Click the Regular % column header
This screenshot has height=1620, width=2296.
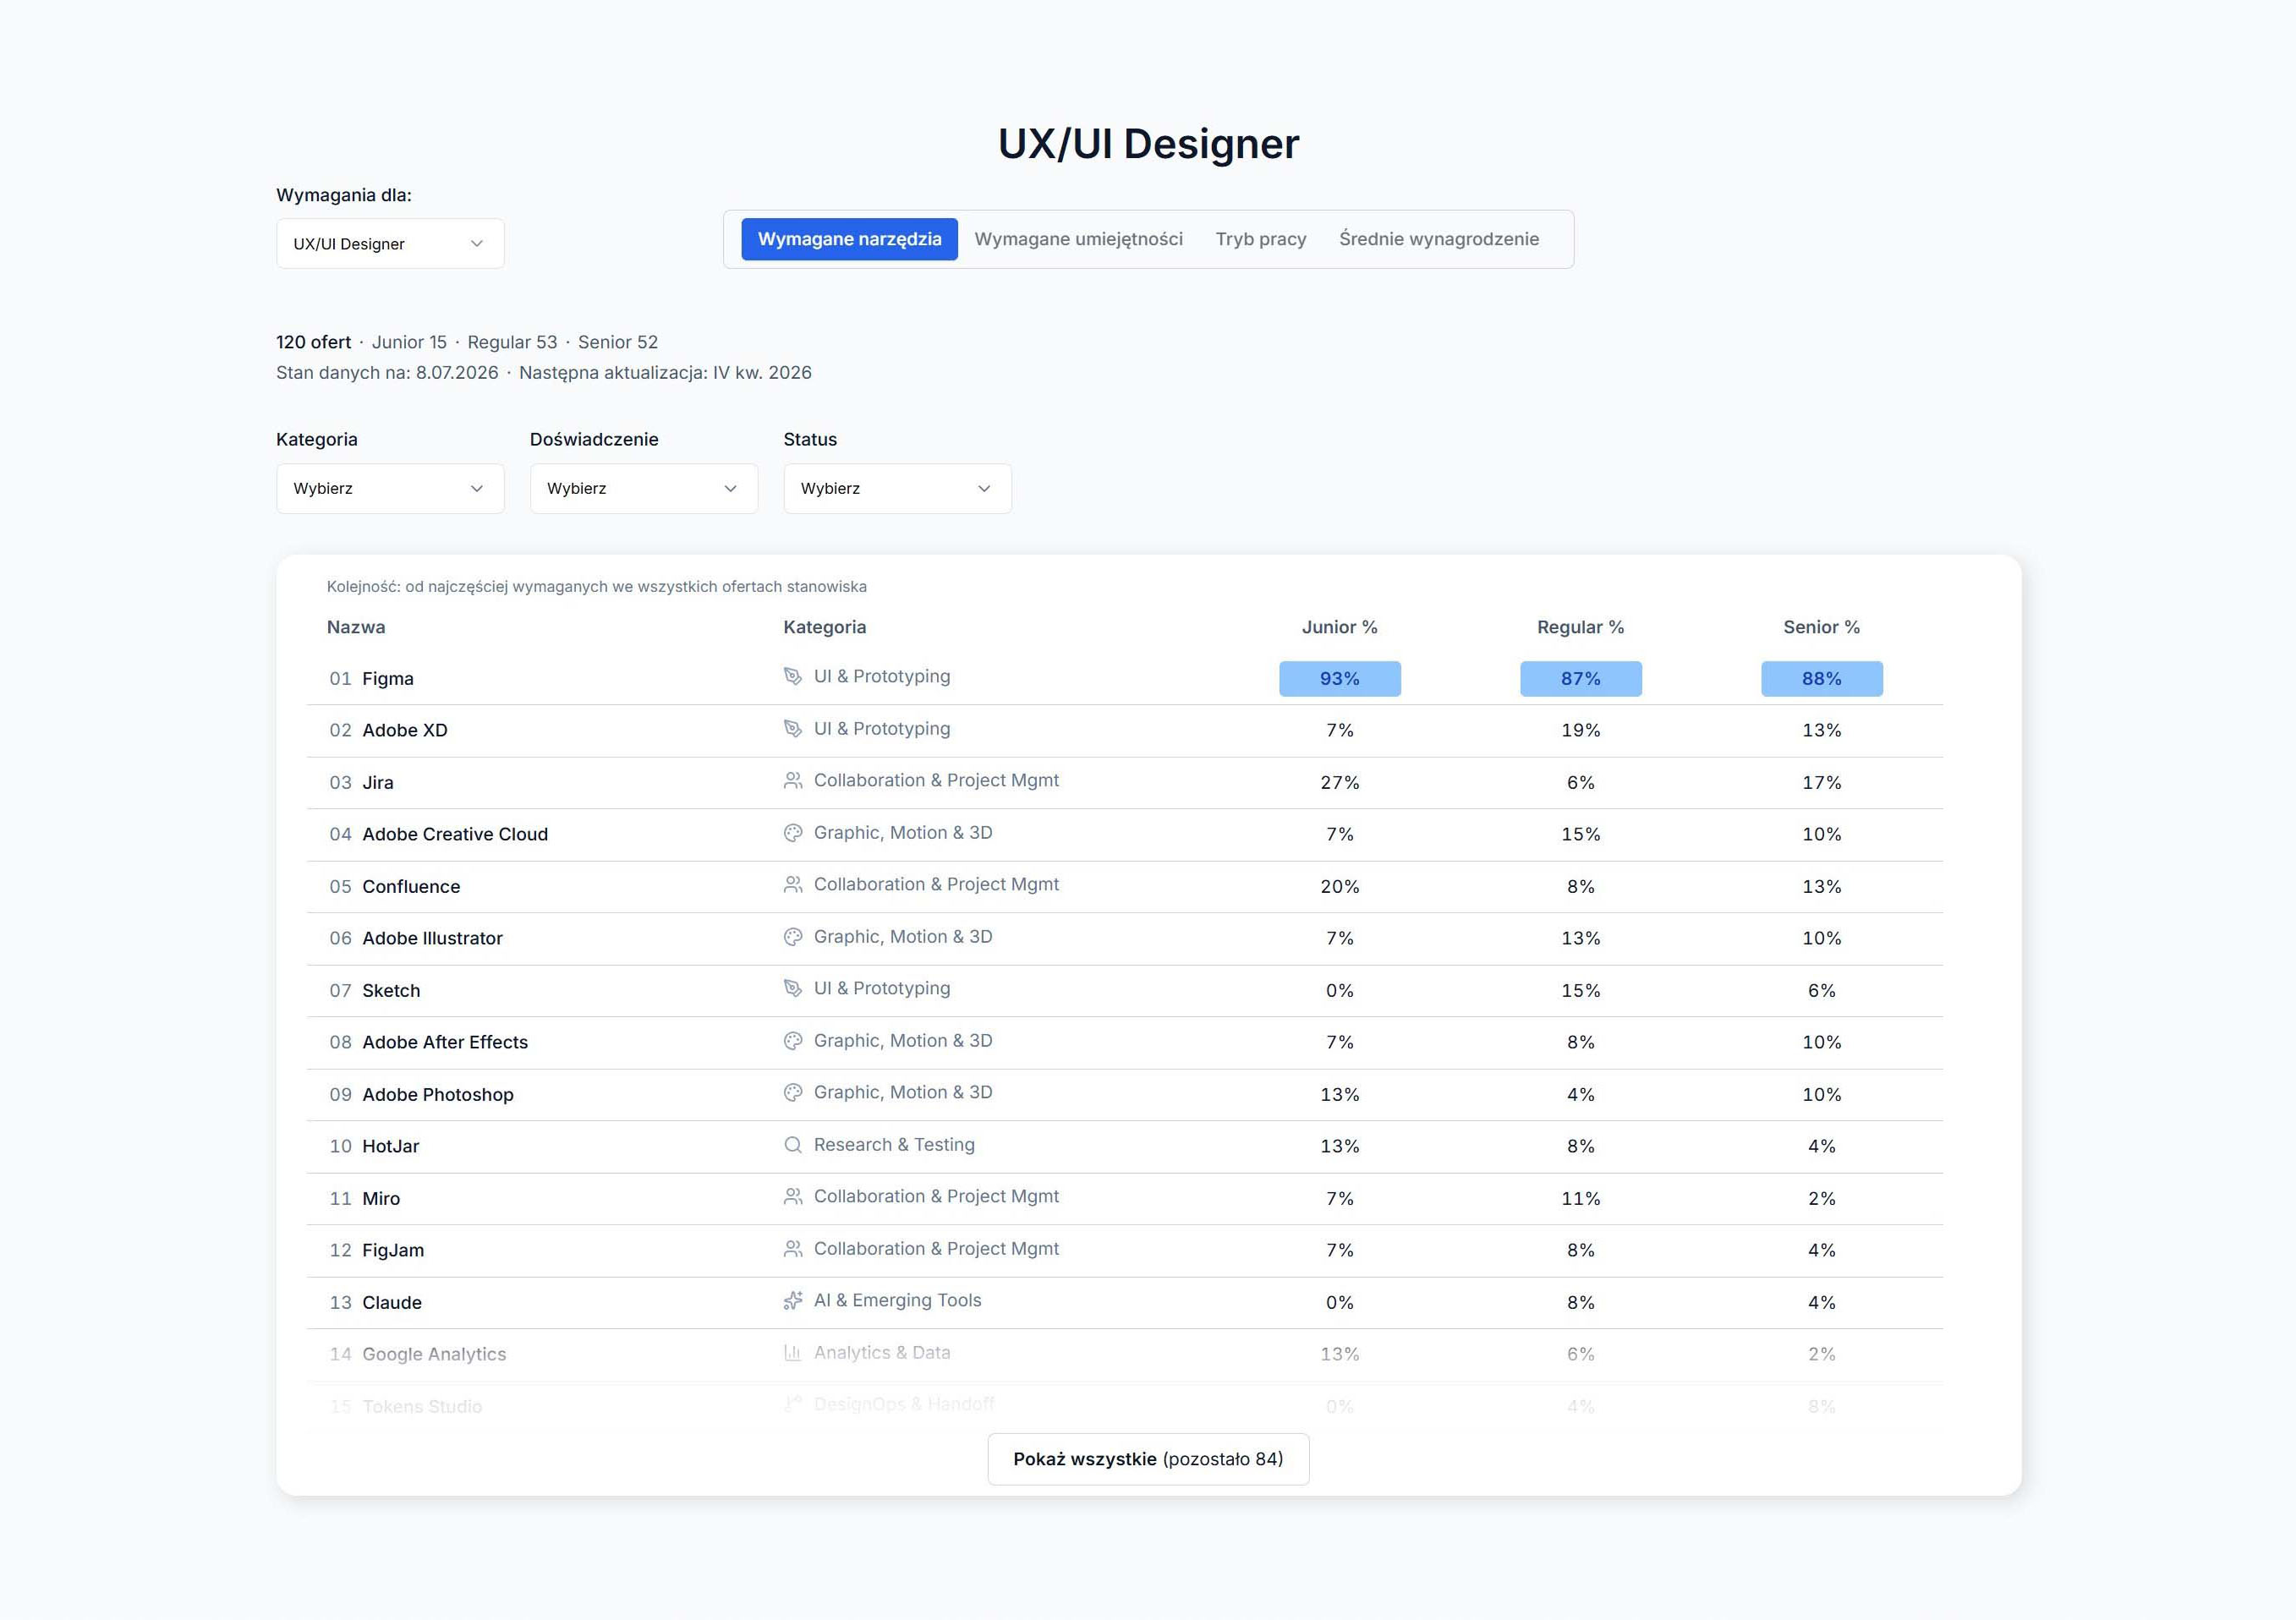(x=1580, y=627)
